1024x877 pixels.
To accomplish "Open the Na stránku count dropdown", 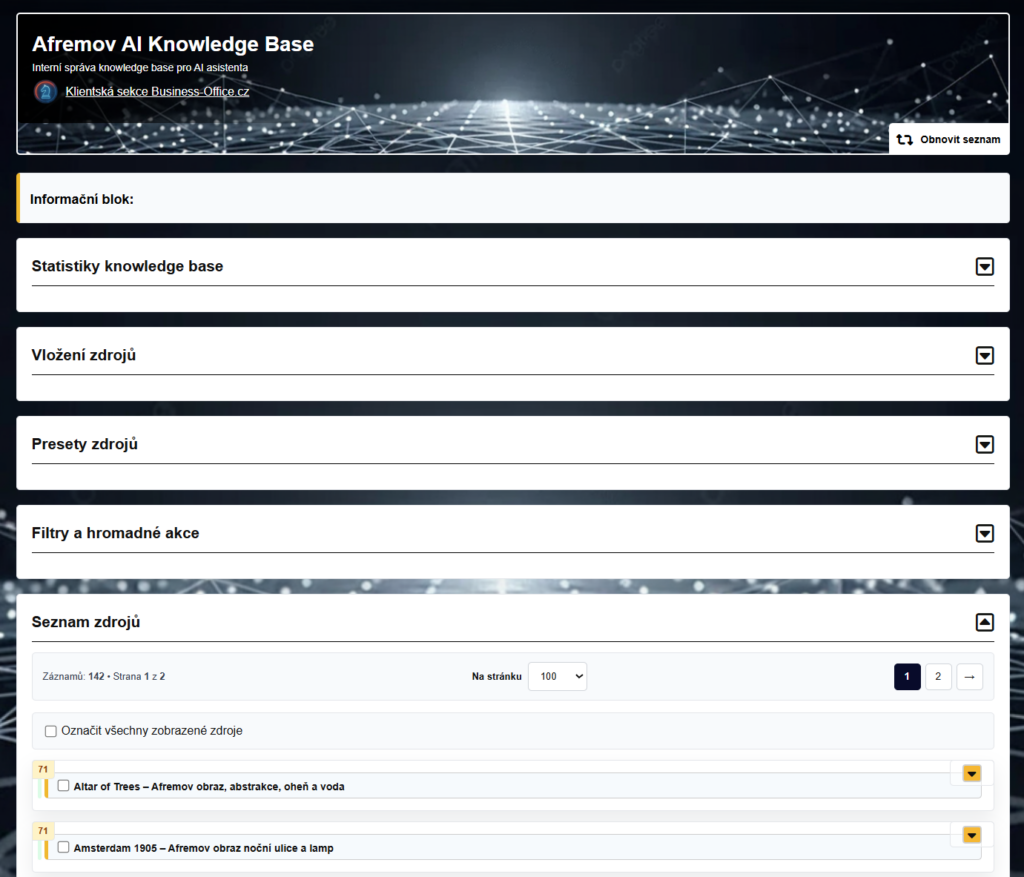I will tap(557, 677).
